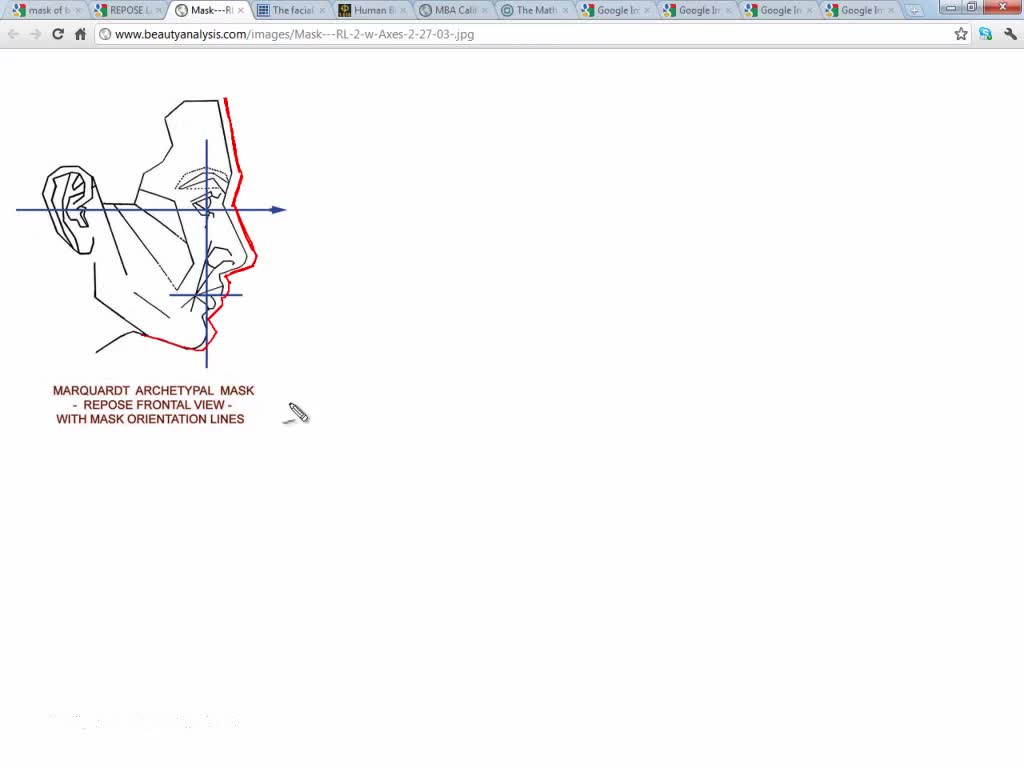The height and width of the screenshot is (768, 1024).
Task: Open the 'MBA Cali' tab
Action: point(453,10)
